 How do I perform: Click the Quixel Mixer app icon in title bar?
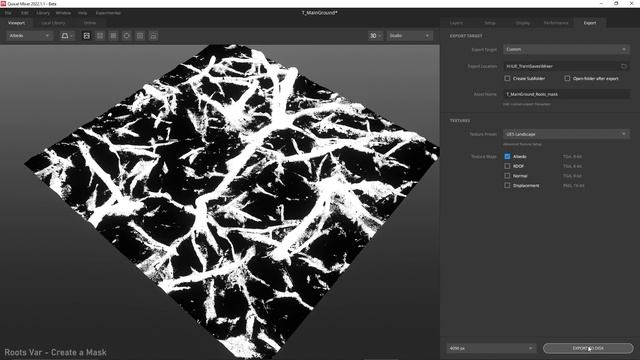pos(3,3)
